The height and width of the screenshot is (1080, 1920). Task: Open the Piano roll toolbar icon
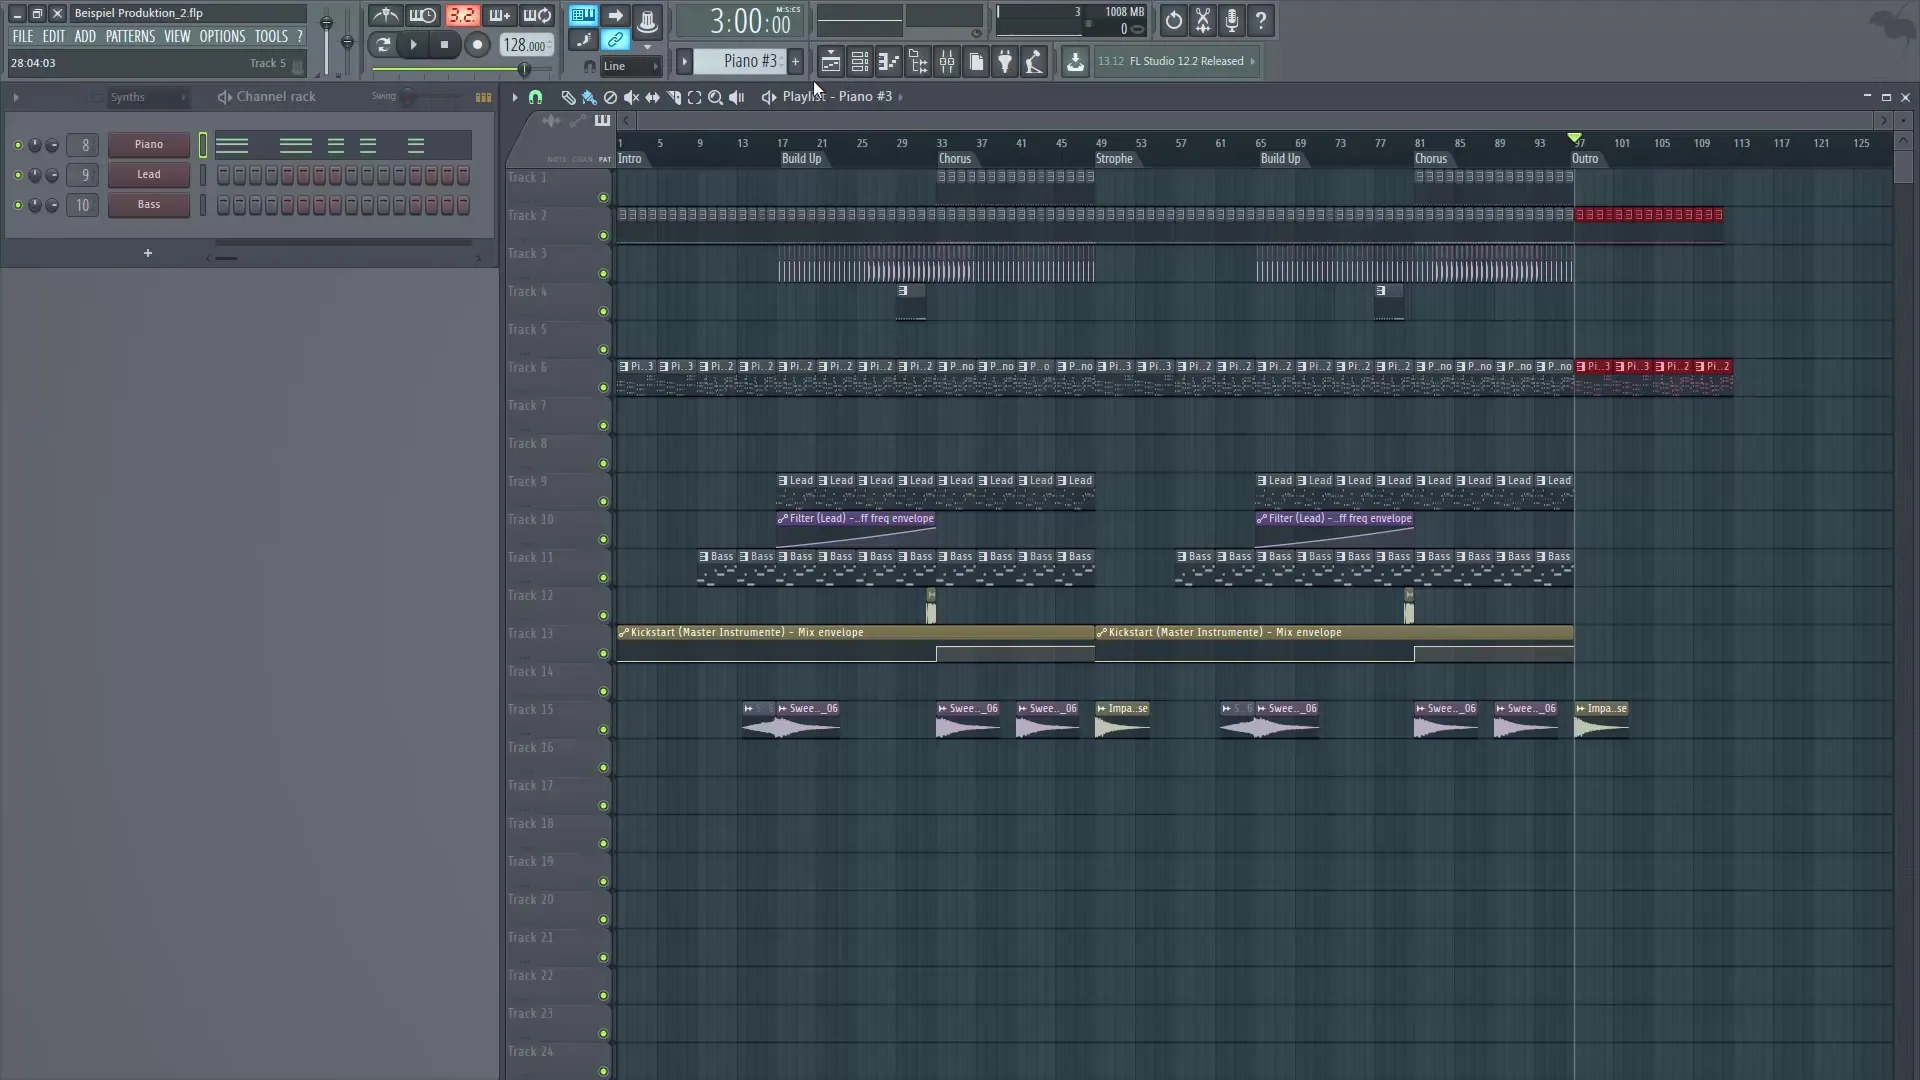pos(888,61)
